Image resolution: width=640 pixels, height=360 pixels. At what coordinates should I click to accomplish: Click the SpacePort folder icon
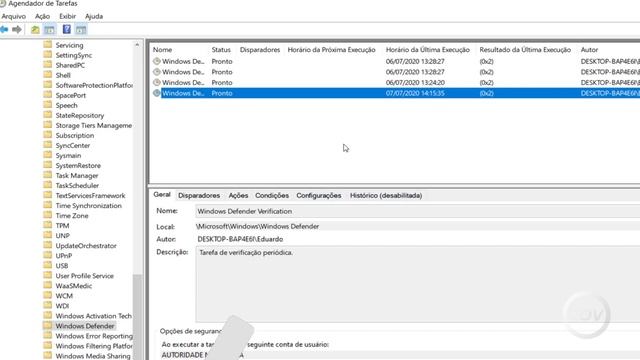[48, 95]
